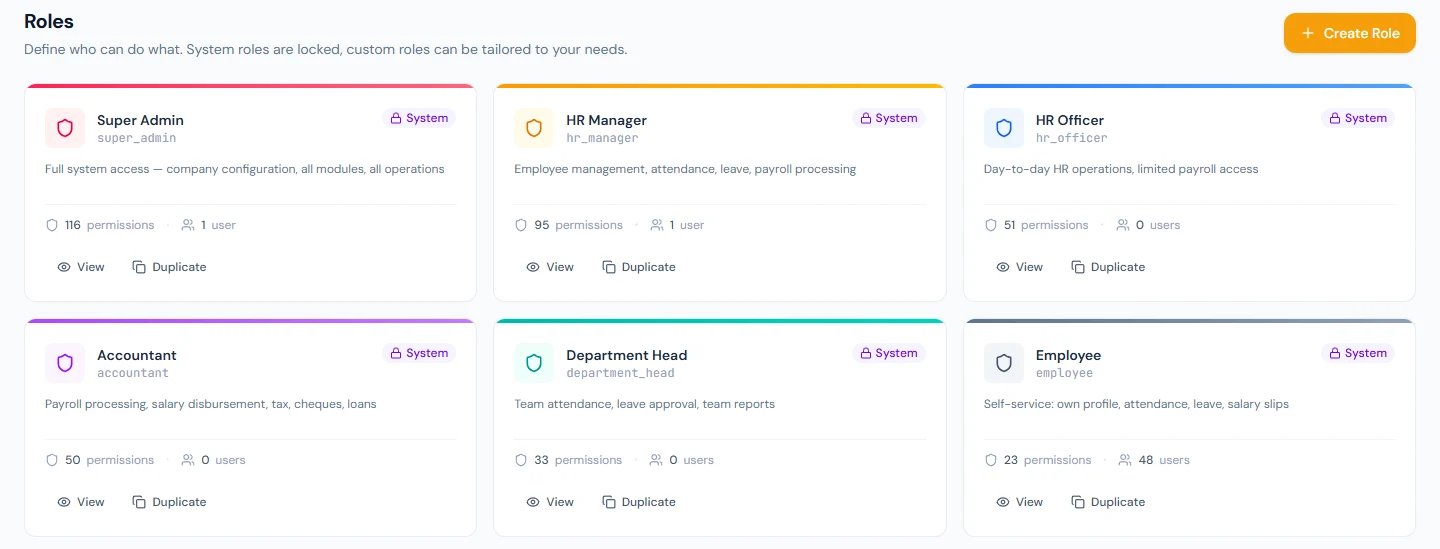Click the hr_manager role key text
This screenshot has width=1440, height=549.
(602, 138)
